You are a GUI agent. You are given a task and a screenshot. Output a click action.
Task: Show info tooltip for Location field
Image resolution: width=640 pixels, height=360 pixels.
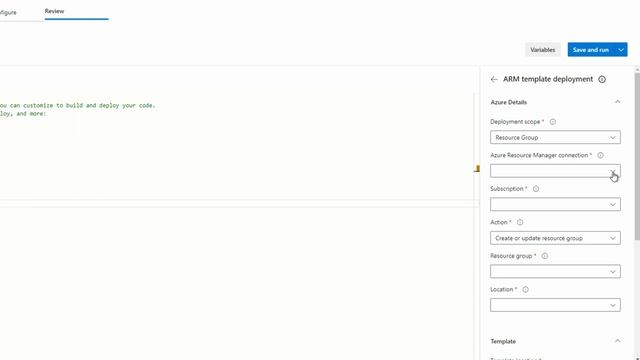pyautogui.click(x=525, y=289)
